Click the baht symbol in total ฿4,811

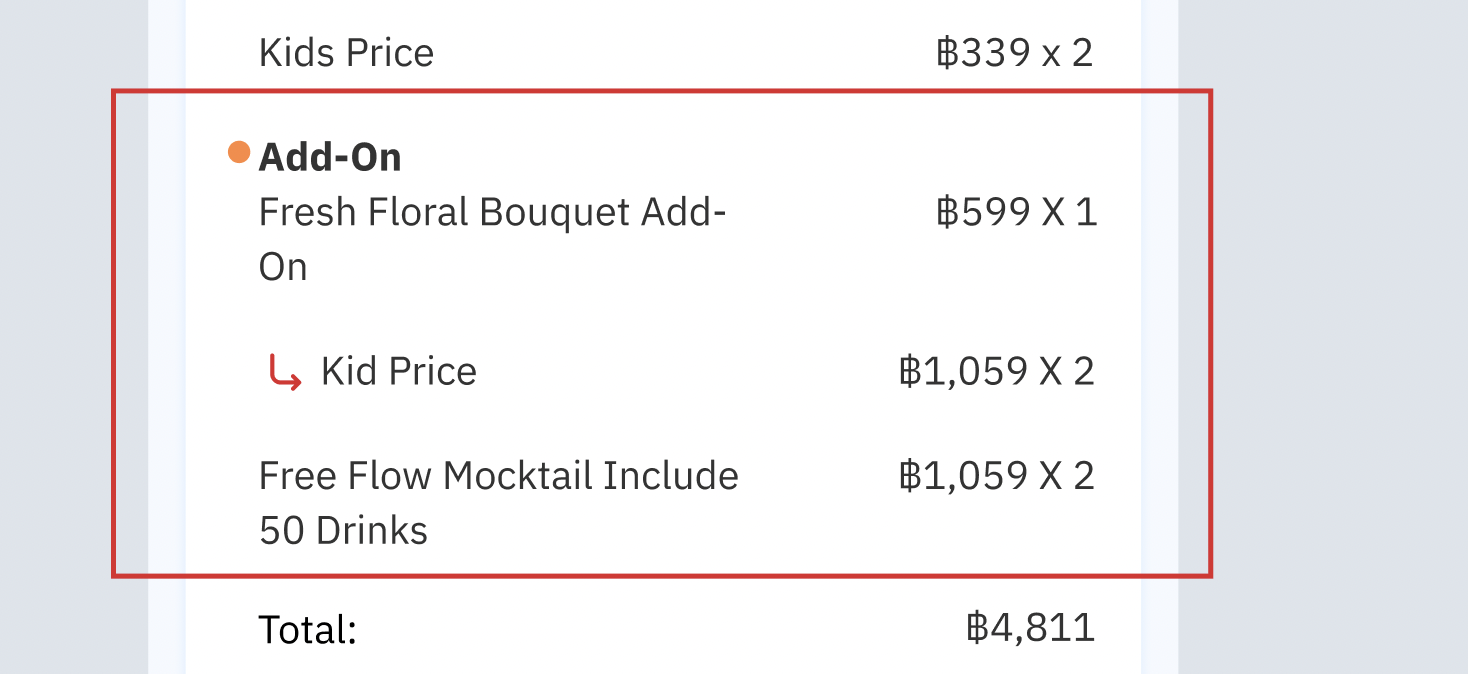coord(977,628)
